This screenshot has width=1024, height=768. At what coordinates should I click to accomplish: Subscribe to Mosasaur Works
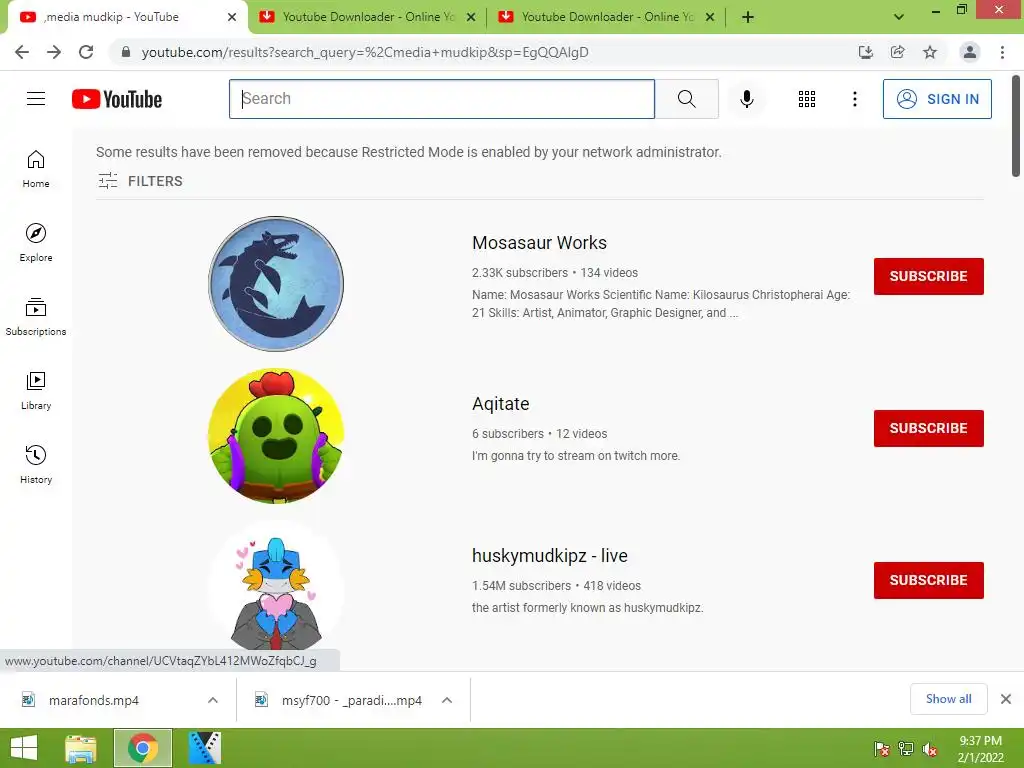pyautogui.click(x=928, y=276)
